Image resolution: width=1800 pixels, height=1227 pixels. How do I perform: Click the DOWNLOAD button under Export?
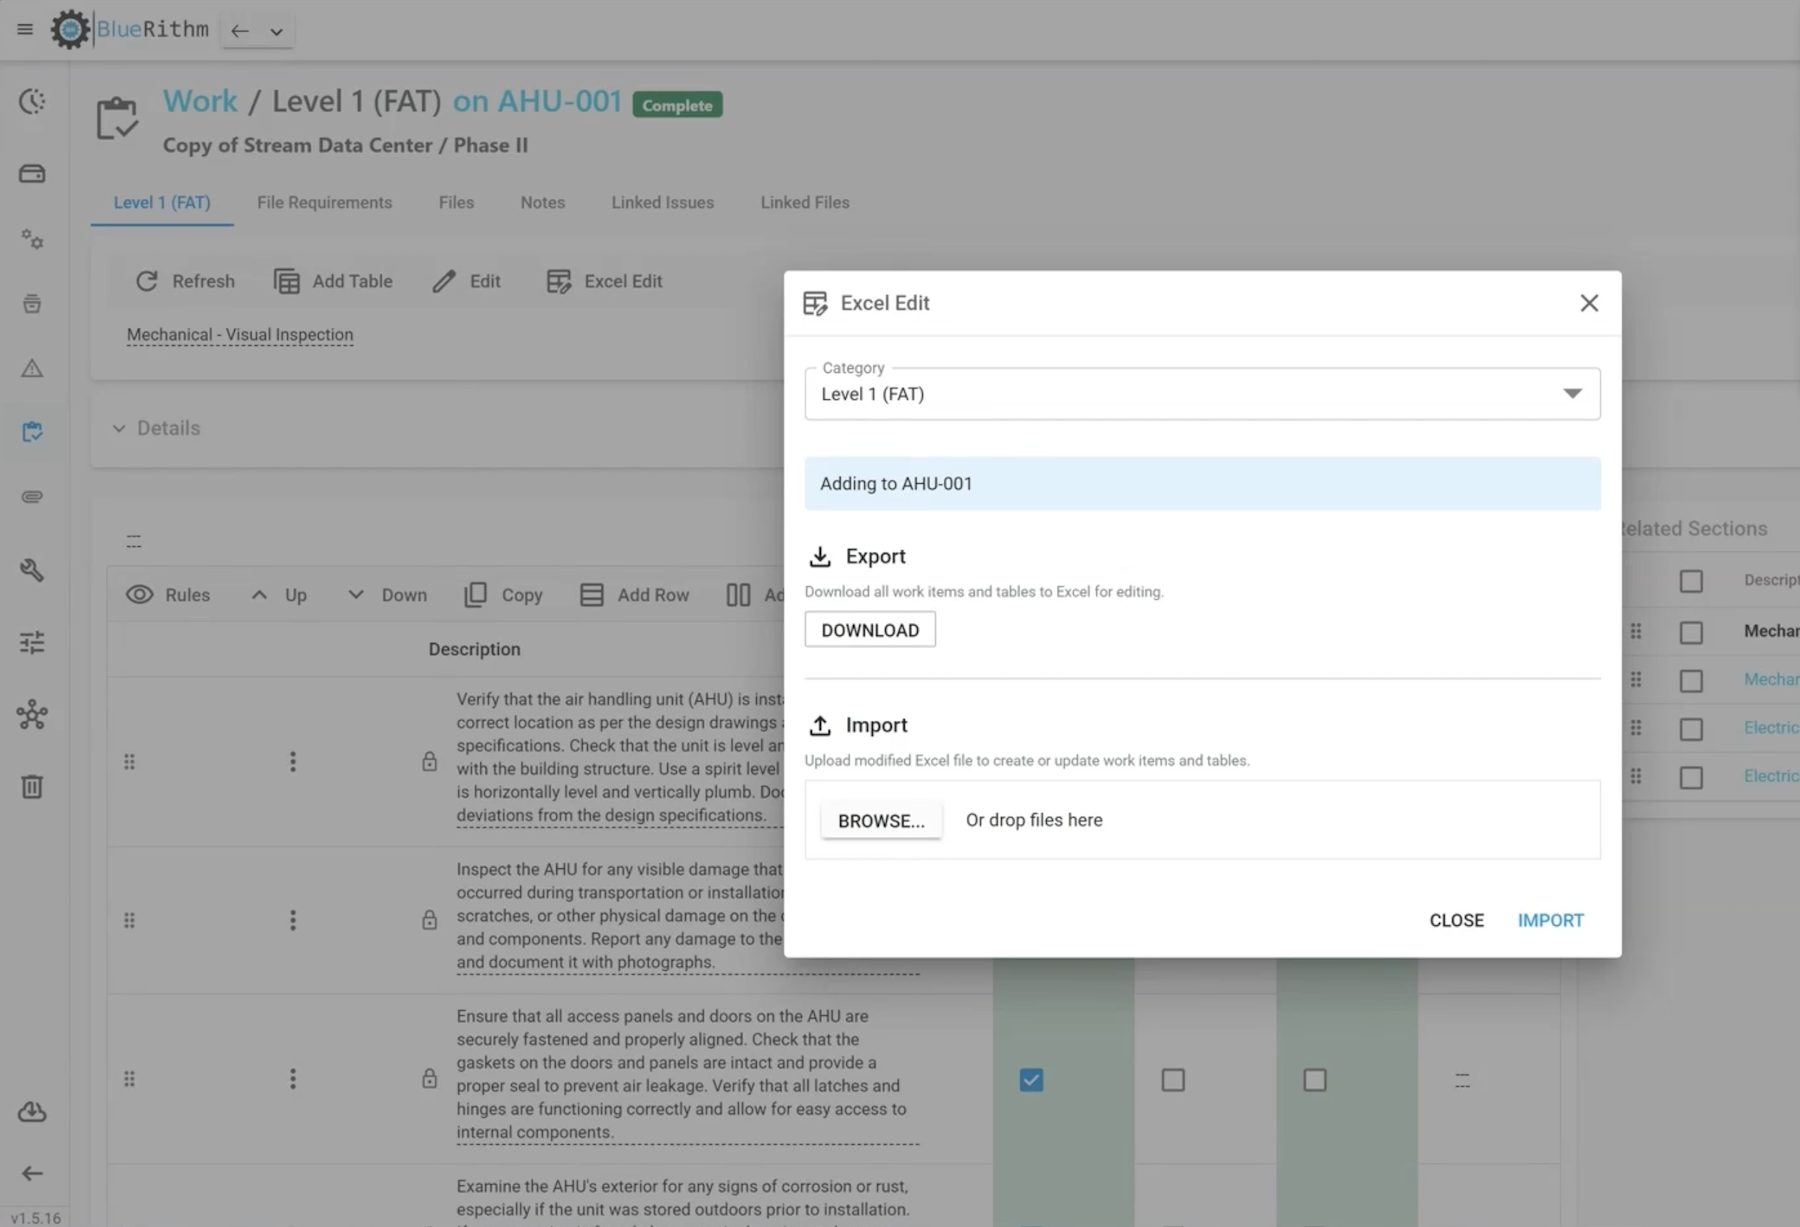pyautogui.click(x=869, y=630)
